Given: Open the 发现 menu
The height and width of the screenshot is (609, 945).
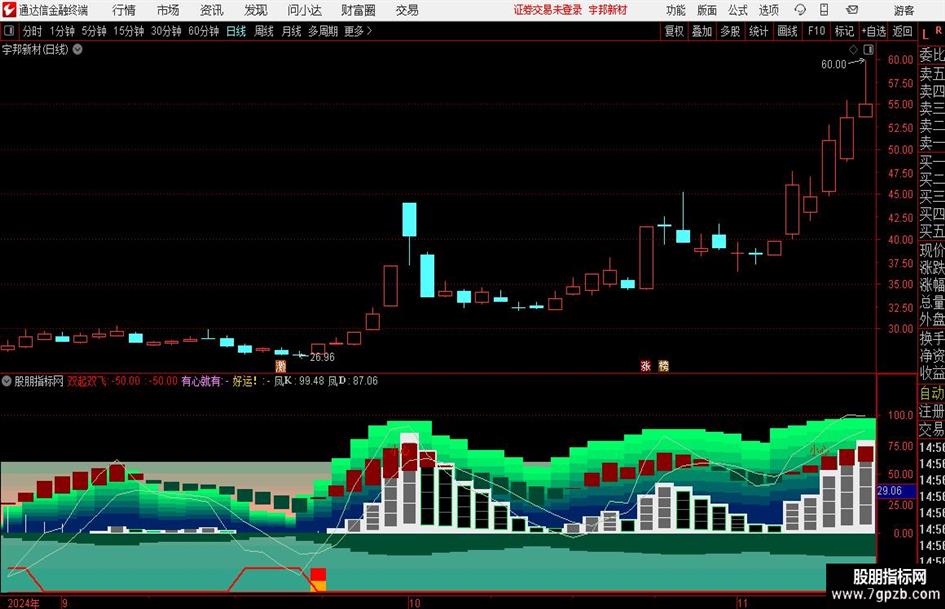Looking at the screenshot, I should point(256,10).
